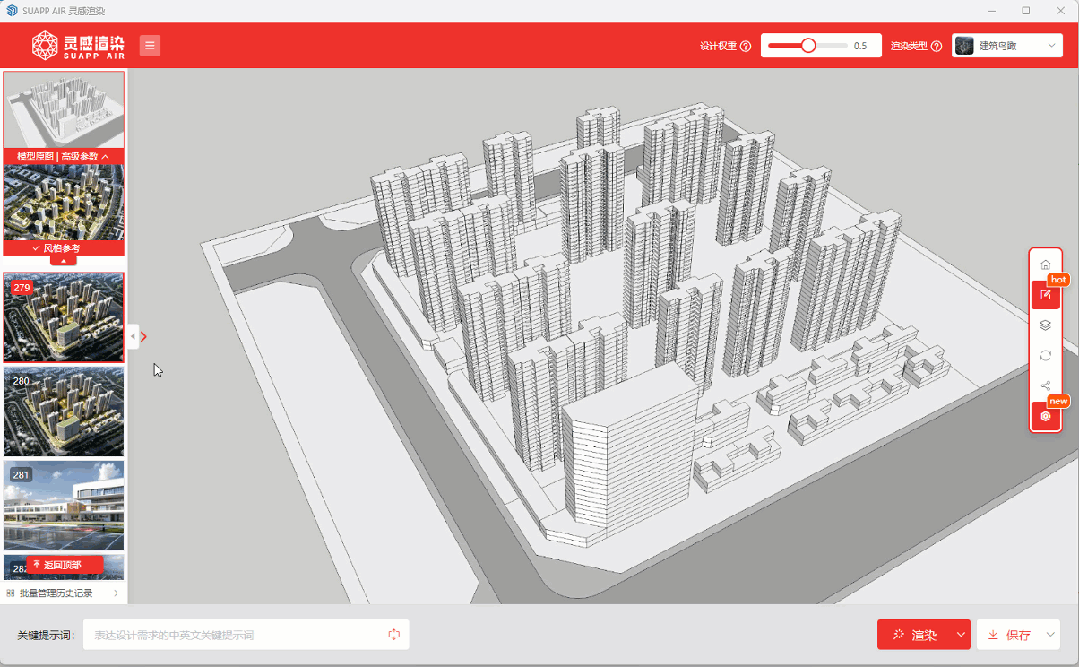Click the help icon beside 设计权重
The width and height of the screenshot is (1079, 667).
point(745,46)
